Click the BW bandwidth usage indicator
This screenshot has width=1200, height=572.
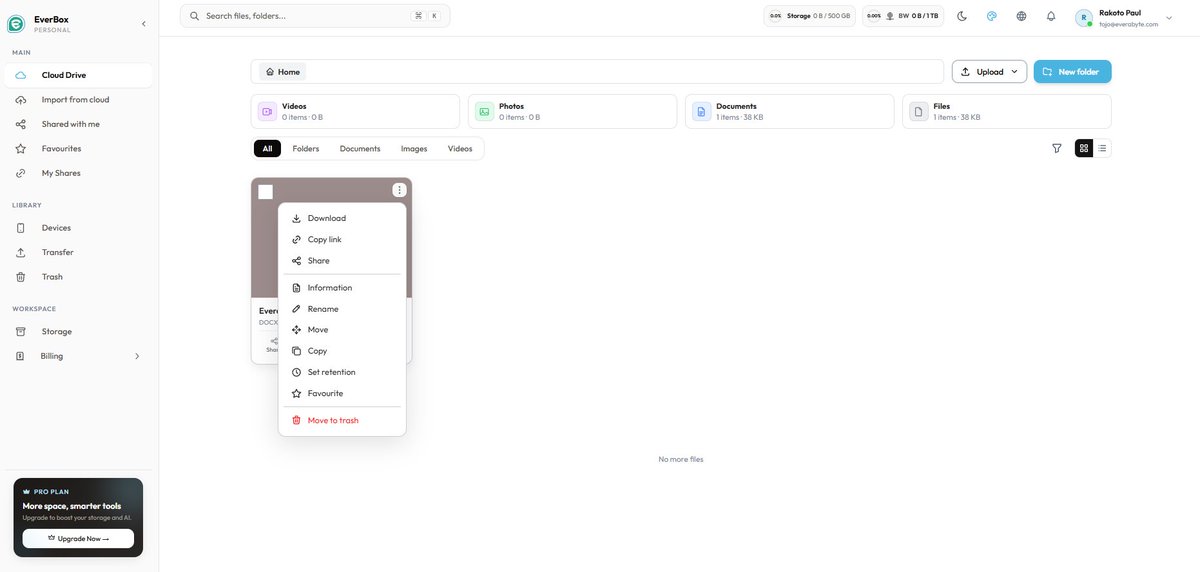(903, 16)
